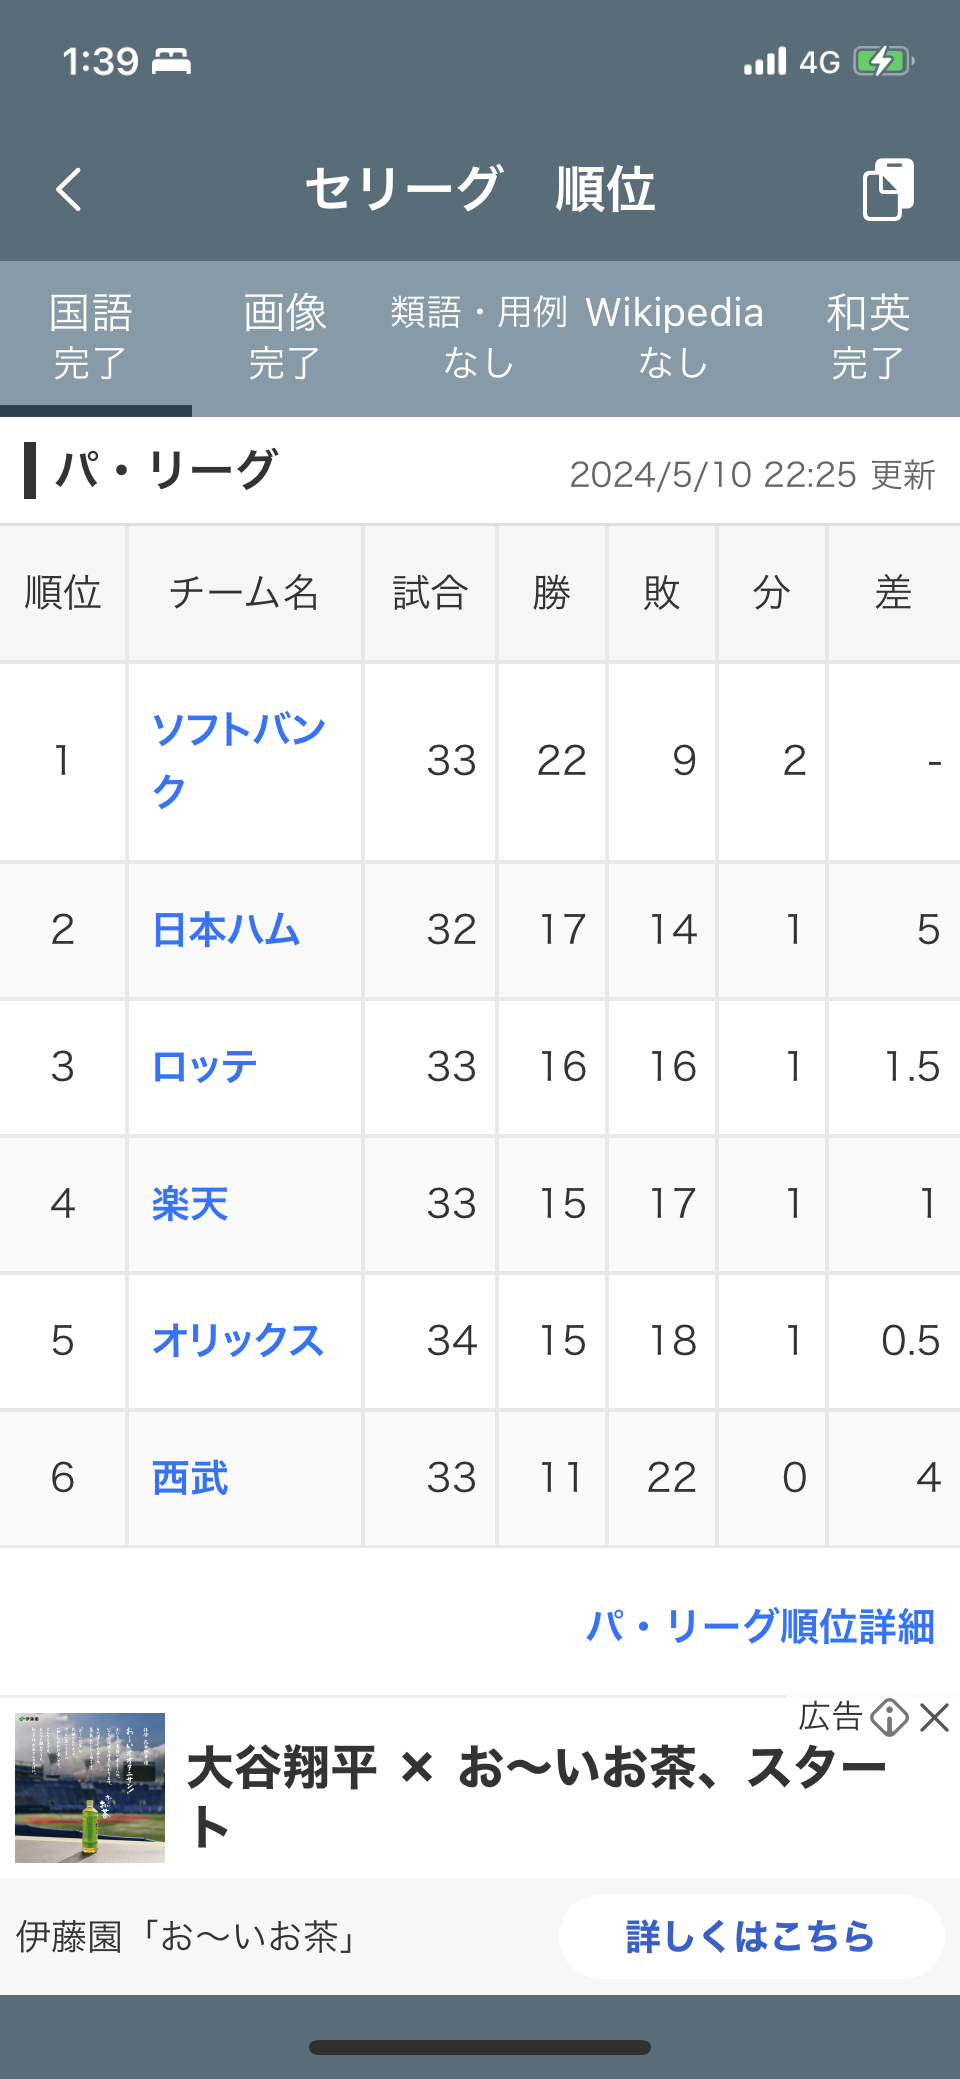This screenshot has height=2079, width=960.
Task: Switch to the 画像 tab
Action: (285, 337)
